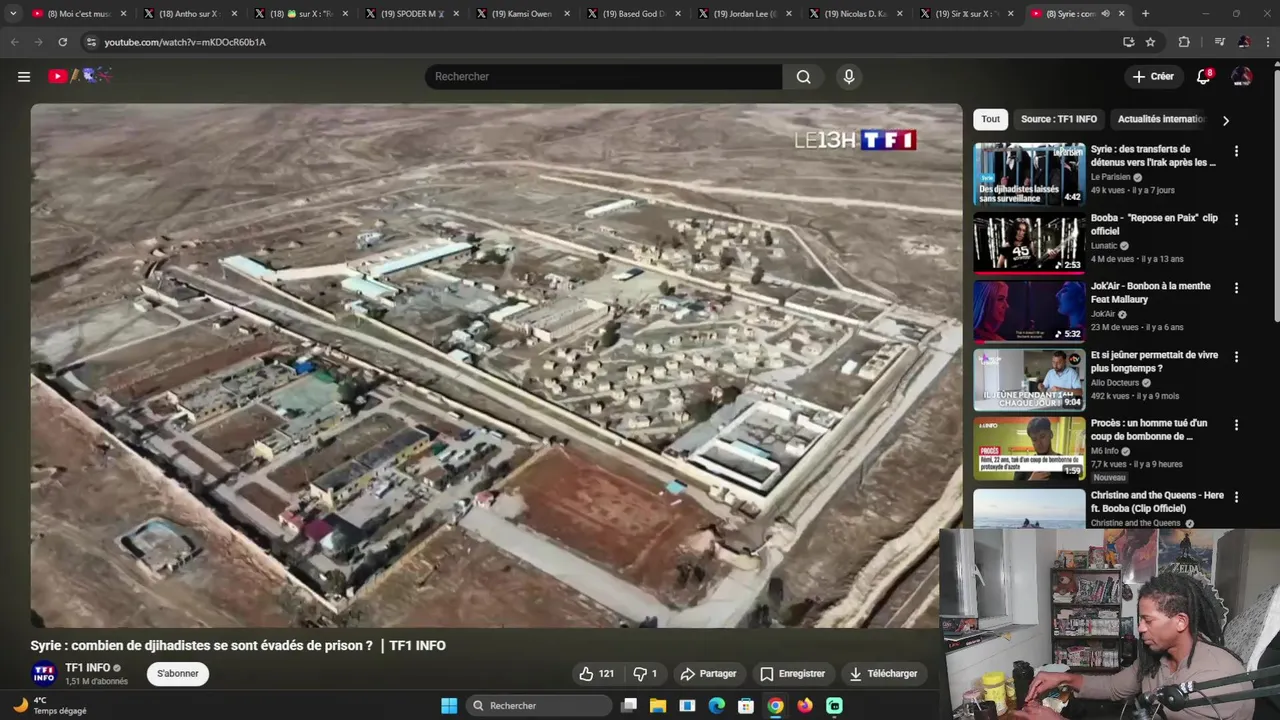1280x720 pixels.
Task: Open options for Procès bombonne video
Action: tap(1236, 425)
